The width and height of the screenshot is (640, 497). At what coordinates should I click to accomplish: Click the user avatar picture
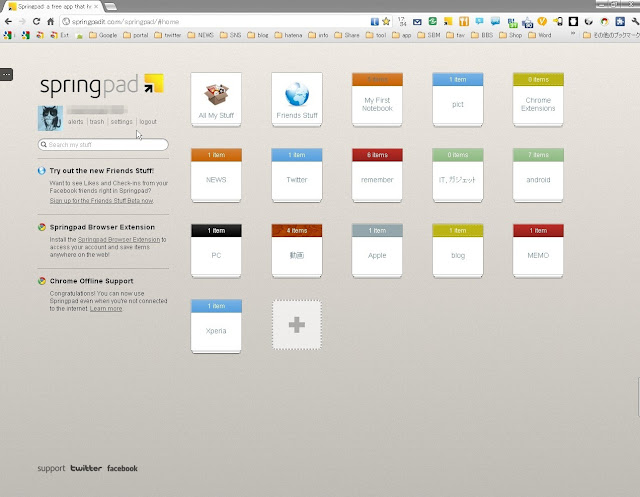(x=50, y=118)
